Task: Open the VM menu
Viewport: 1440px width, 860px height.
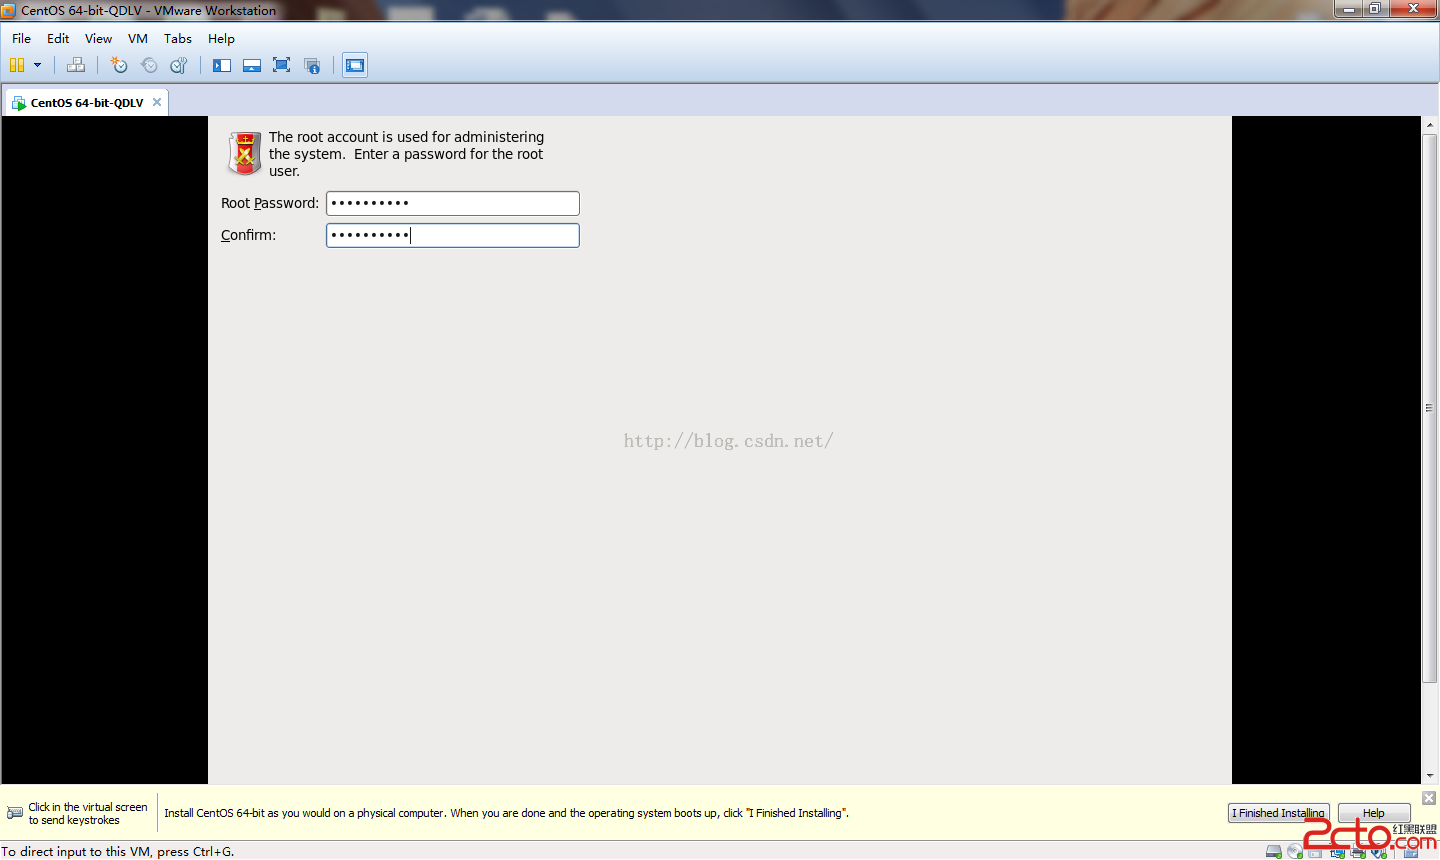Action: (x=138, y=39)
